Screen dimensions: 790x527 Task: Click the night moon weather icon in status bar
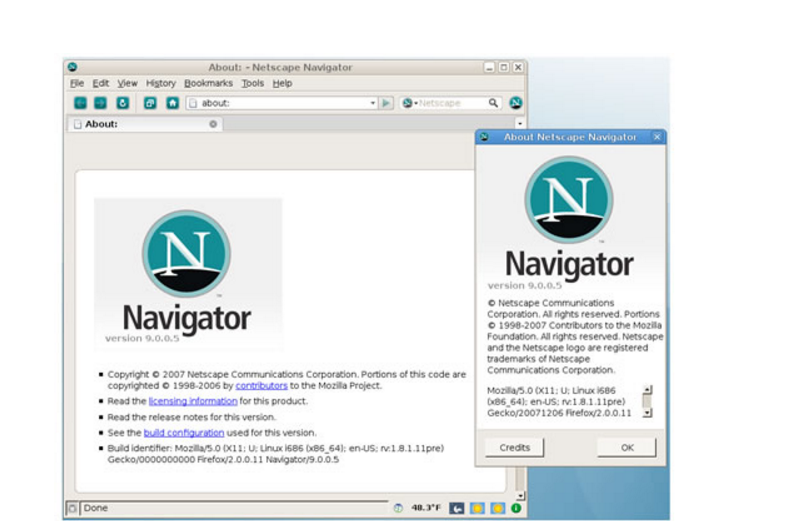pos(456,508)
